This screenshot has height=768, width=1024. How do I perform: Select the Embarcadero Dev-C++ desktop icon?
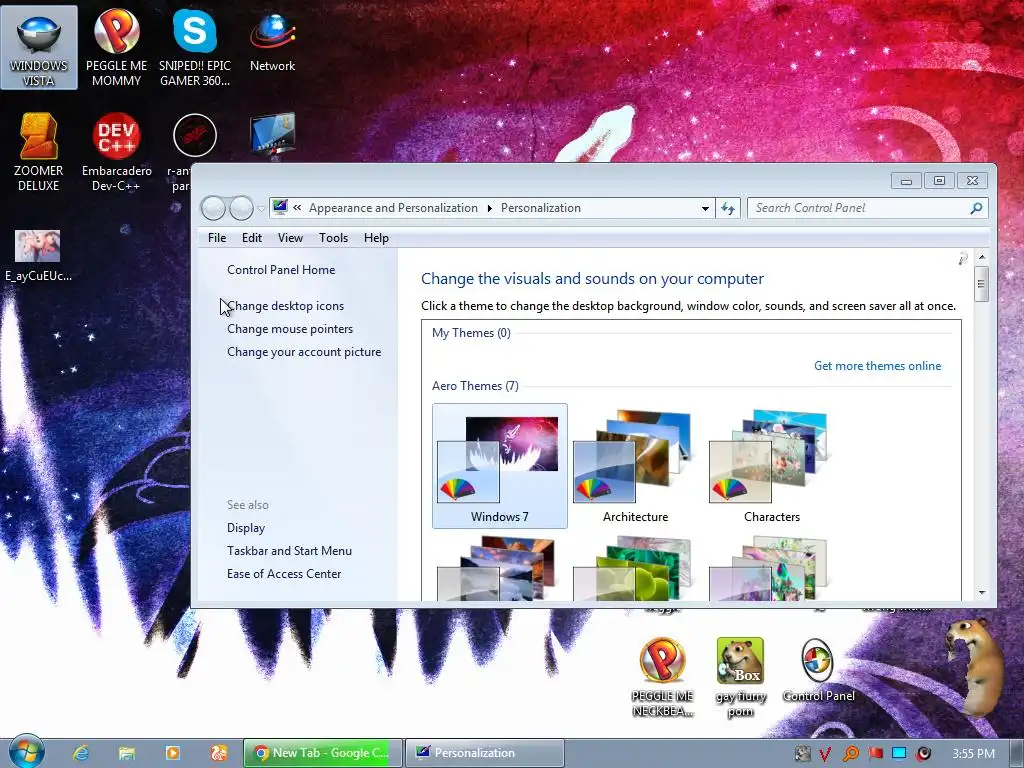(x=116, y=152)
